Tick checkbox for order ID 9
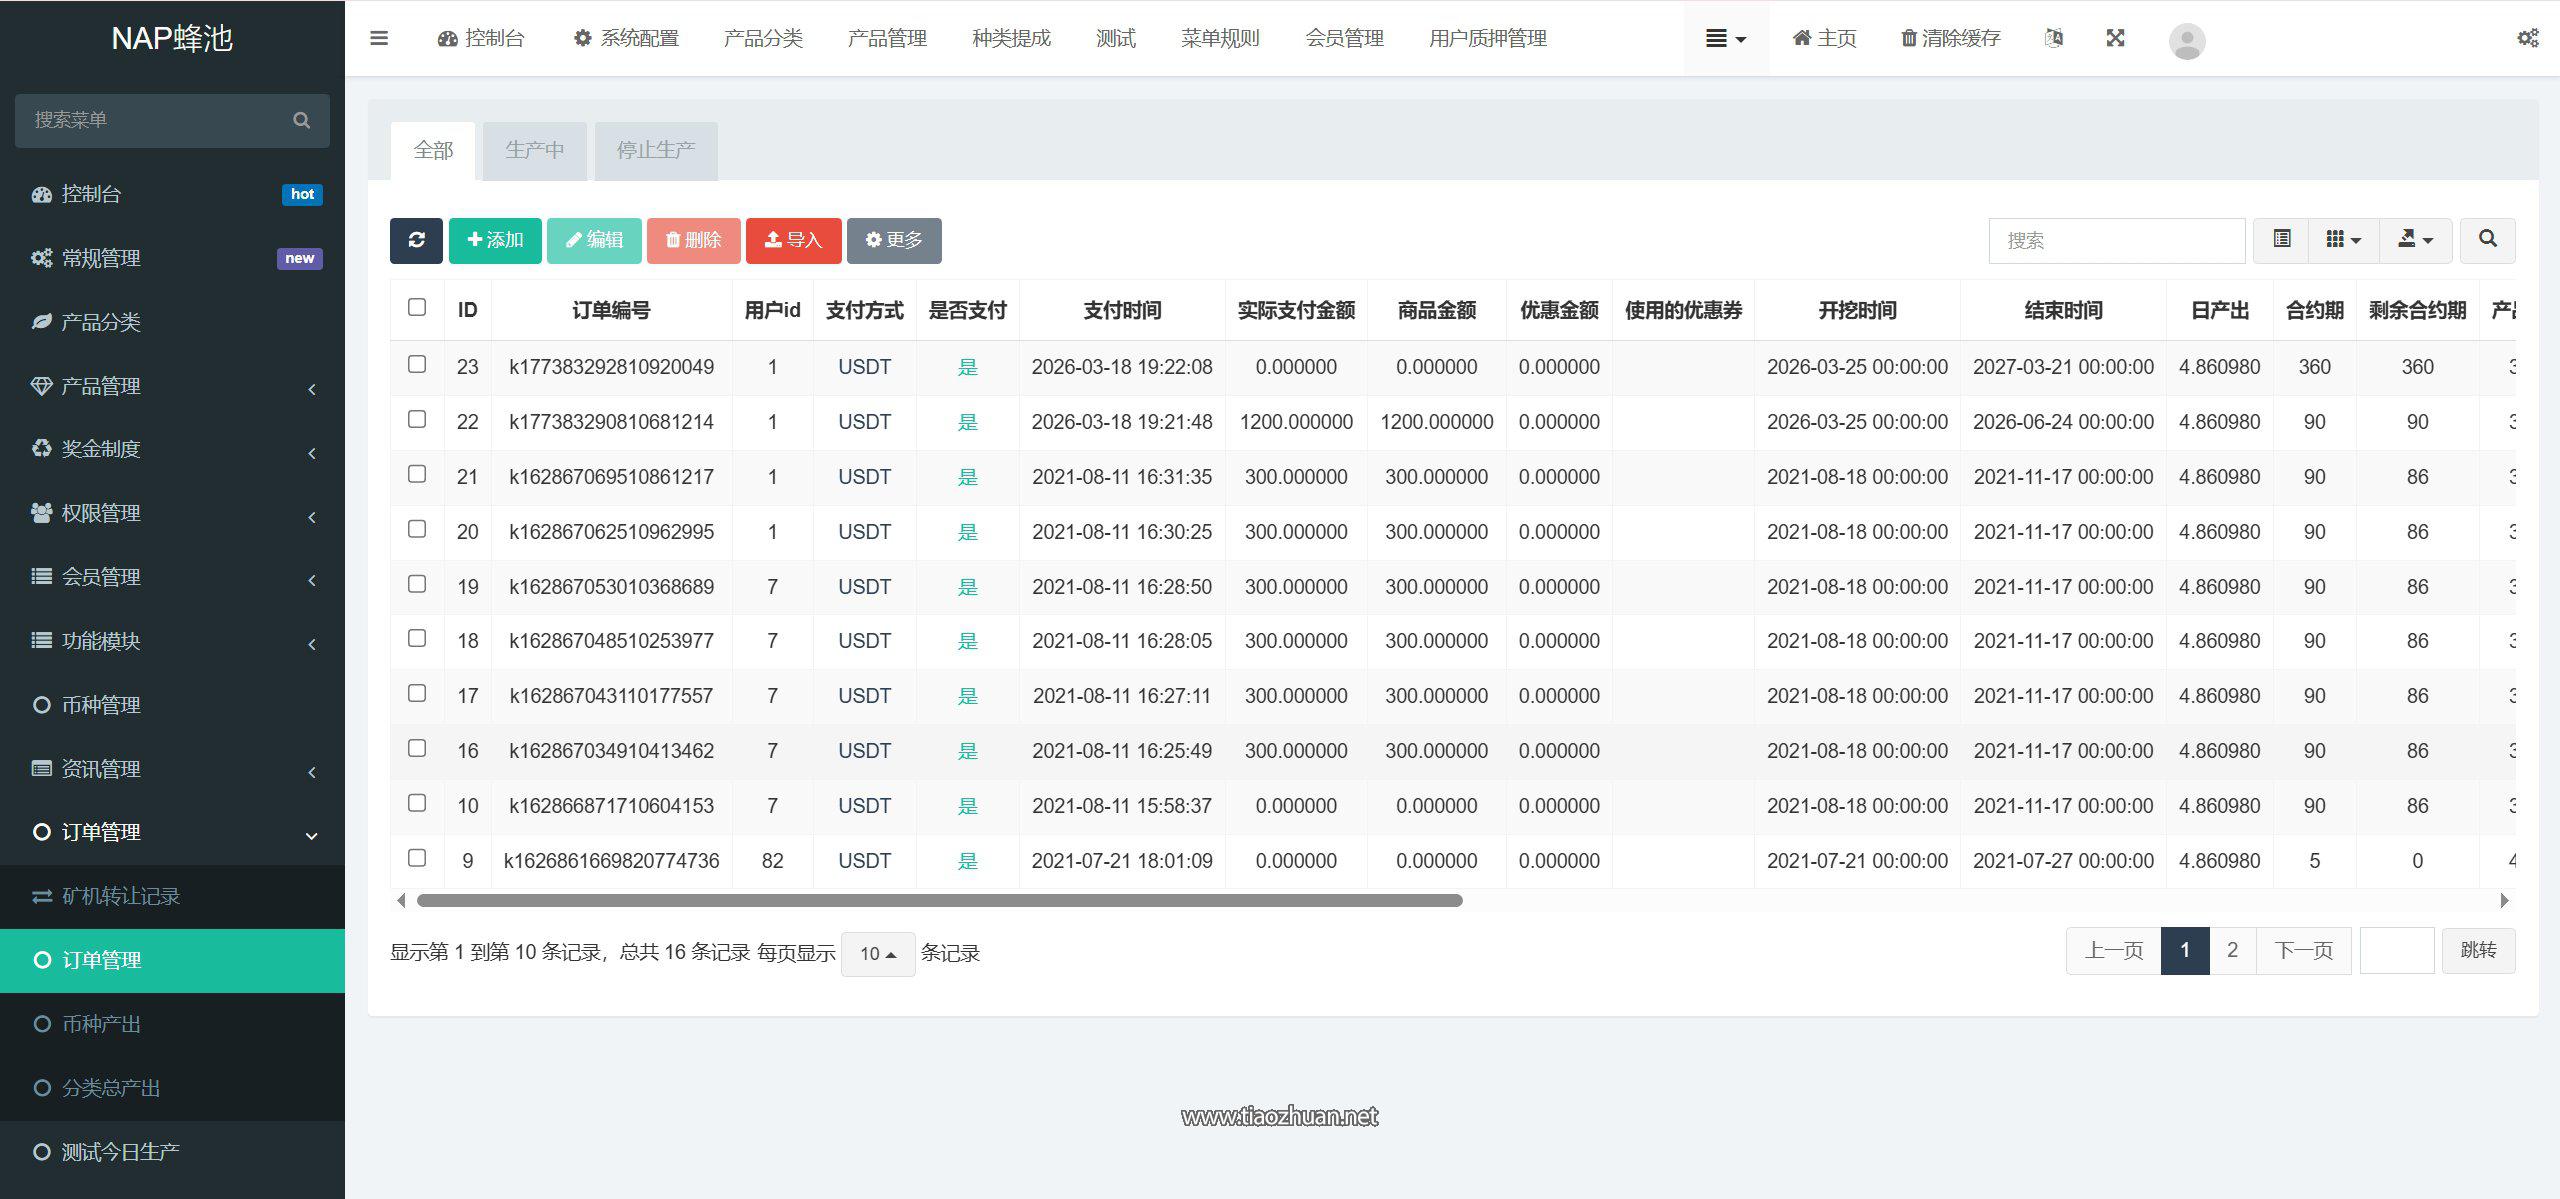 [x=417, y=859]
